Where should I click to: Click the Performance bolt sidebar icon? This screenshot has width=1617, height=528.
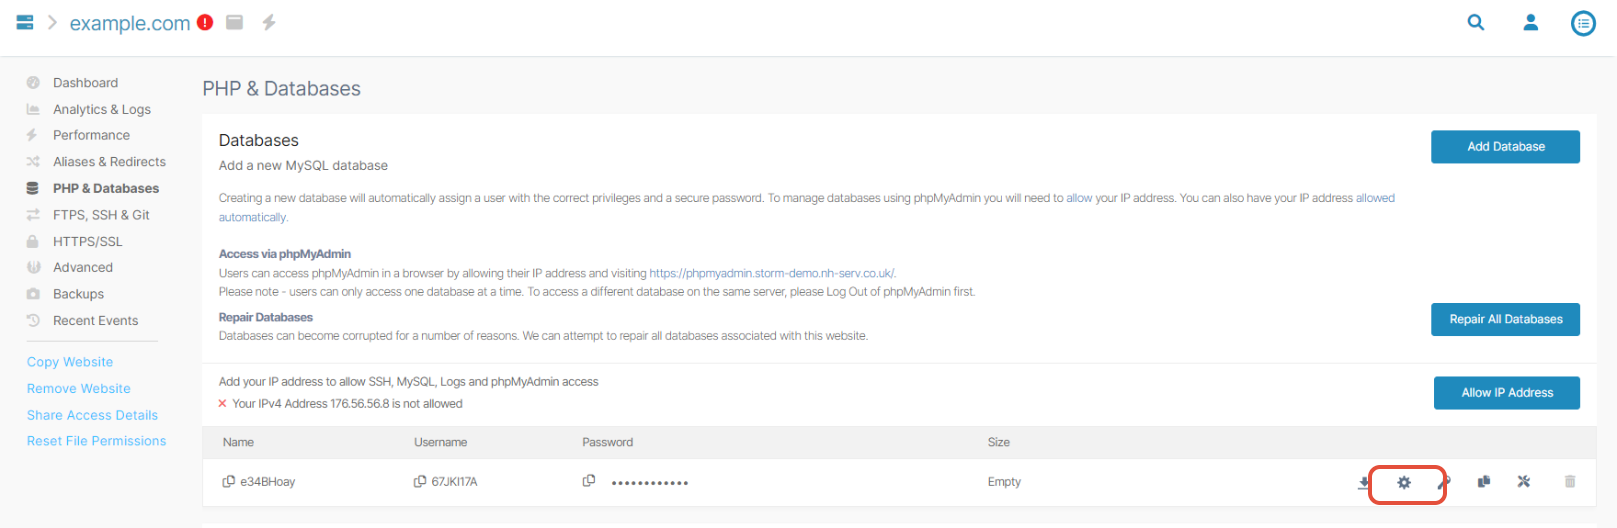[32, 135]
